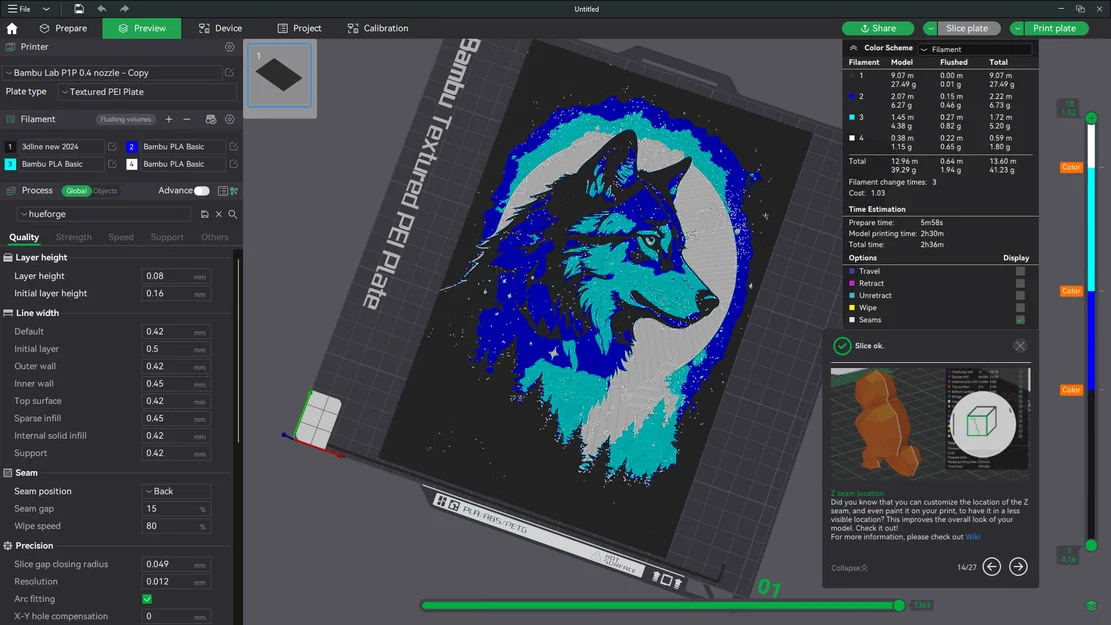Open the hueforge process preset dropdown

click(x=103, y=214)
